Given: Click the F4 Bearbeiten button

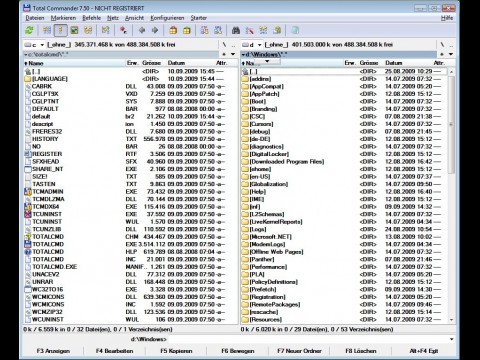Looking at the screenshot, I should [x=114, y=351].
